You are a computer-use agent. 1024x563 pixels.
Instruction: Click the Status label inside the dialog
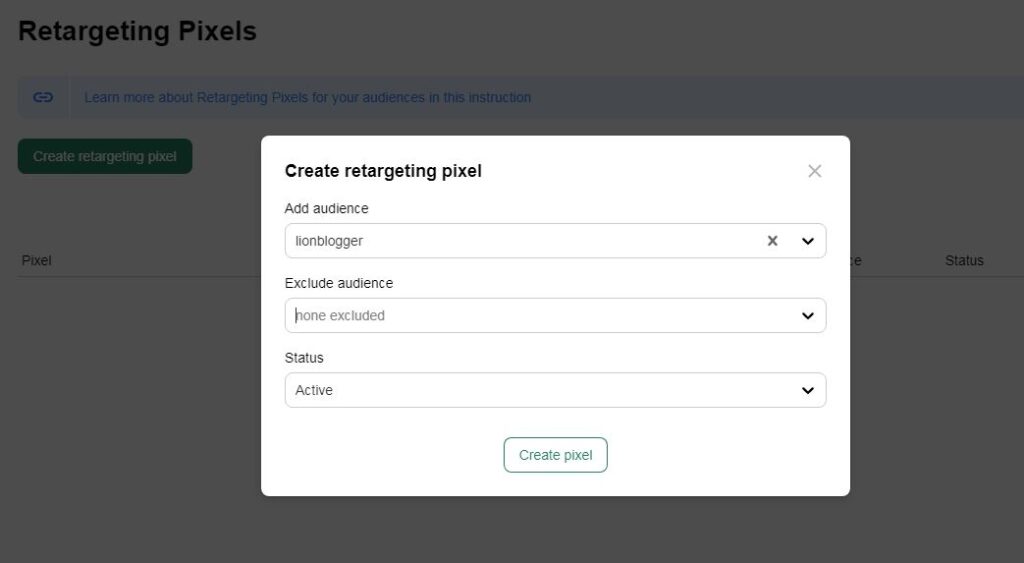(x=304, y=358)
